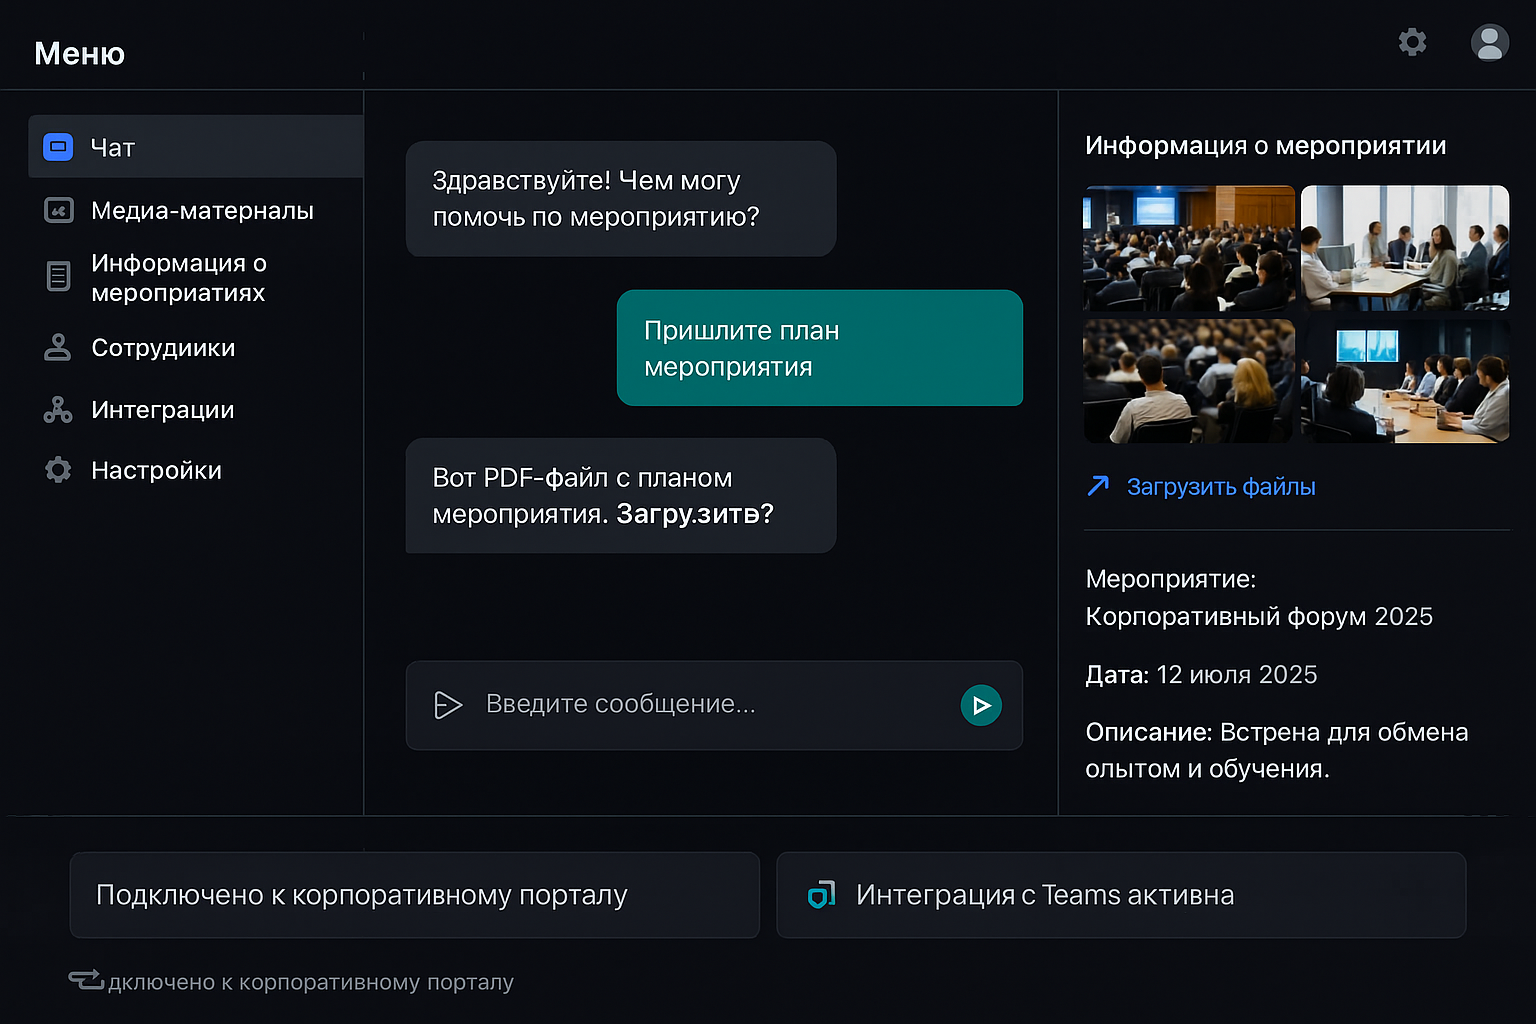1536x1024 pixels.
Task: Open the top-right meeting table photo
Action: [x=1404, y=247]
